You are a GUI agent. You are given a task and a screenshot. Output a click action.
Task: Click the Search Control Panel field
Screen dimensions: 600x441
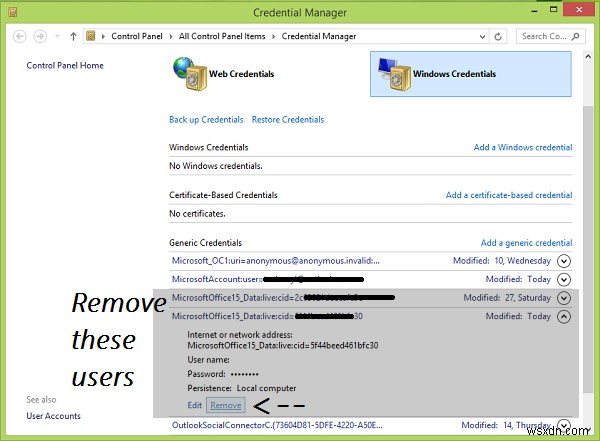550,36
